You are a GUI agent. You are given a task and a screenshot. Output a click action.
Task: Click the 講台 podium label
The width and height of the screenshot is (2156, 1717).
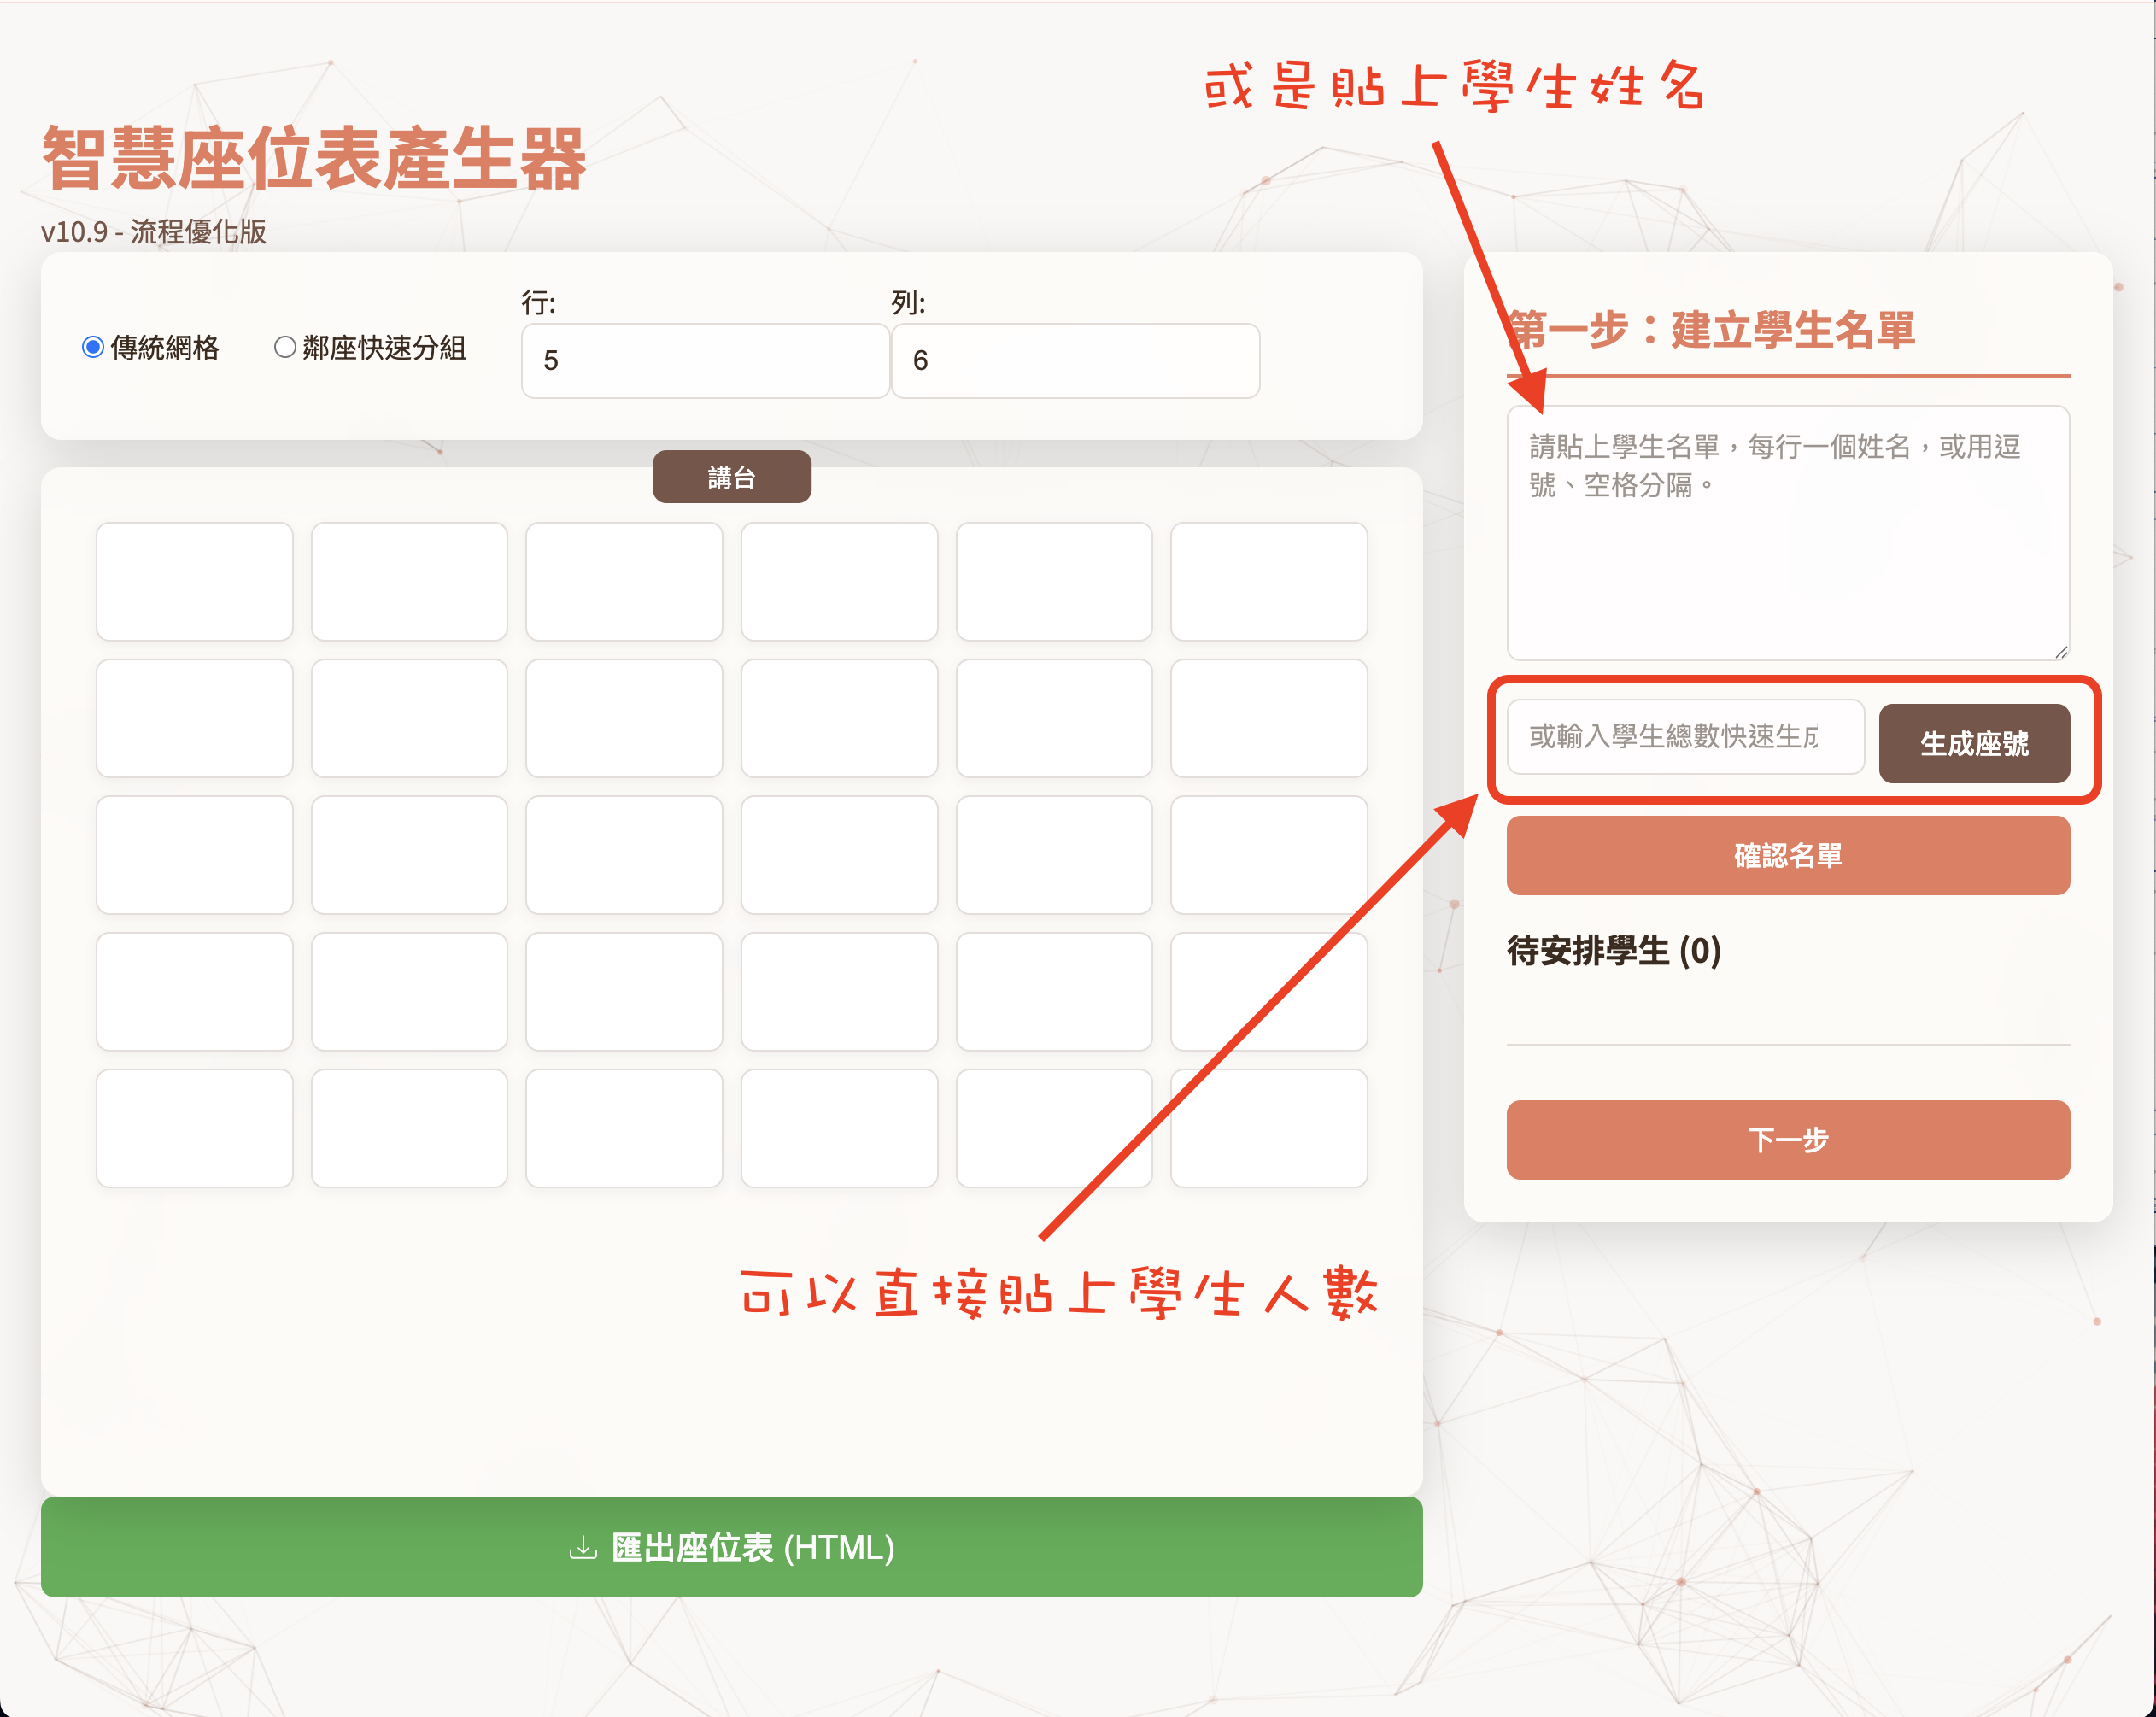pos(732,476)
